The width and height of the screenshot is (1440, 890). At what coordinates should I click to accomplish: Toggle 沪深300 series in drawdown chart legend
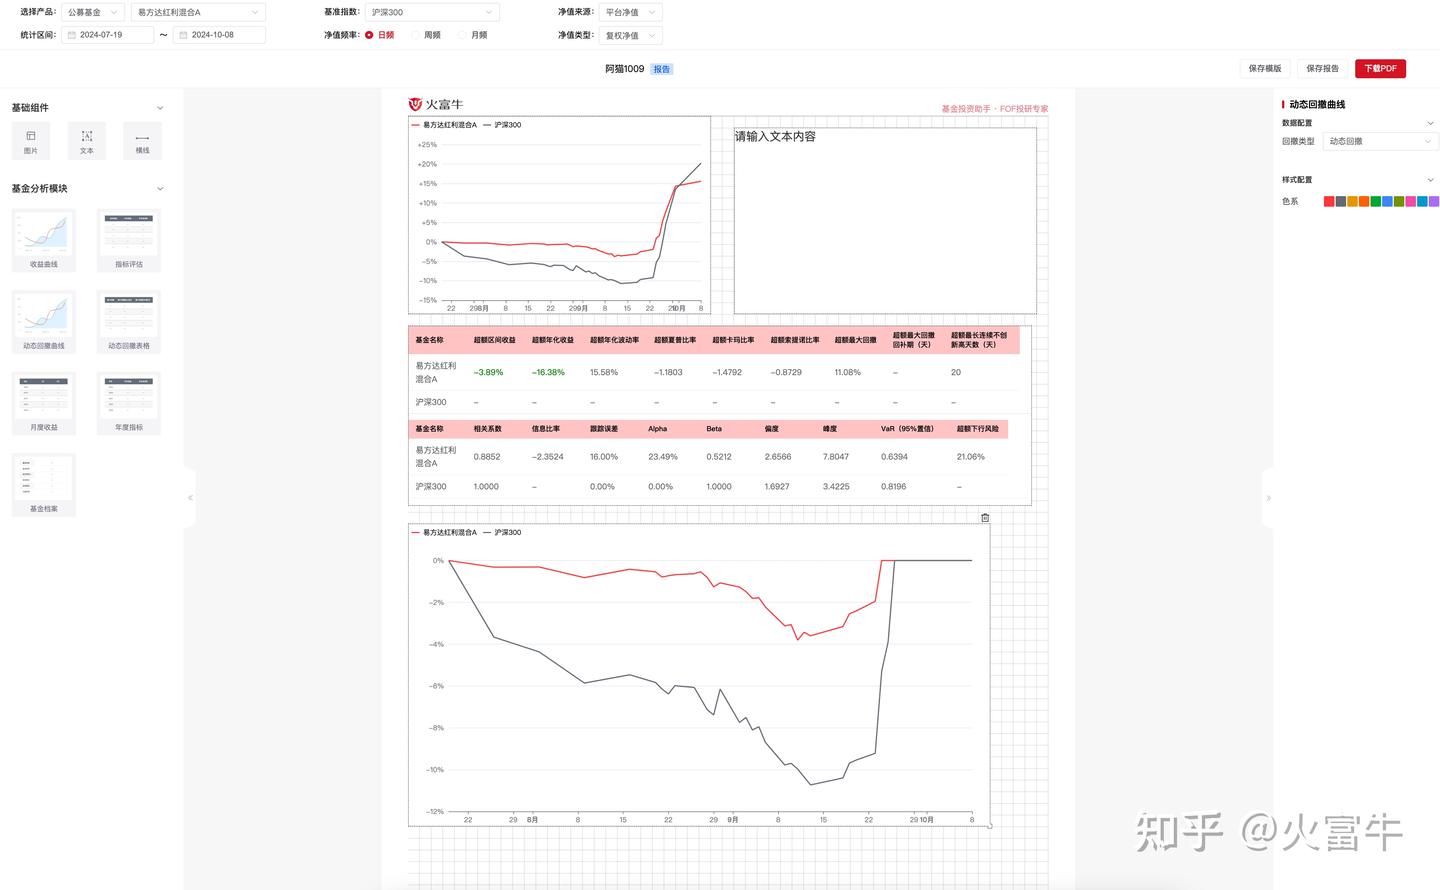tap(502, 532)
